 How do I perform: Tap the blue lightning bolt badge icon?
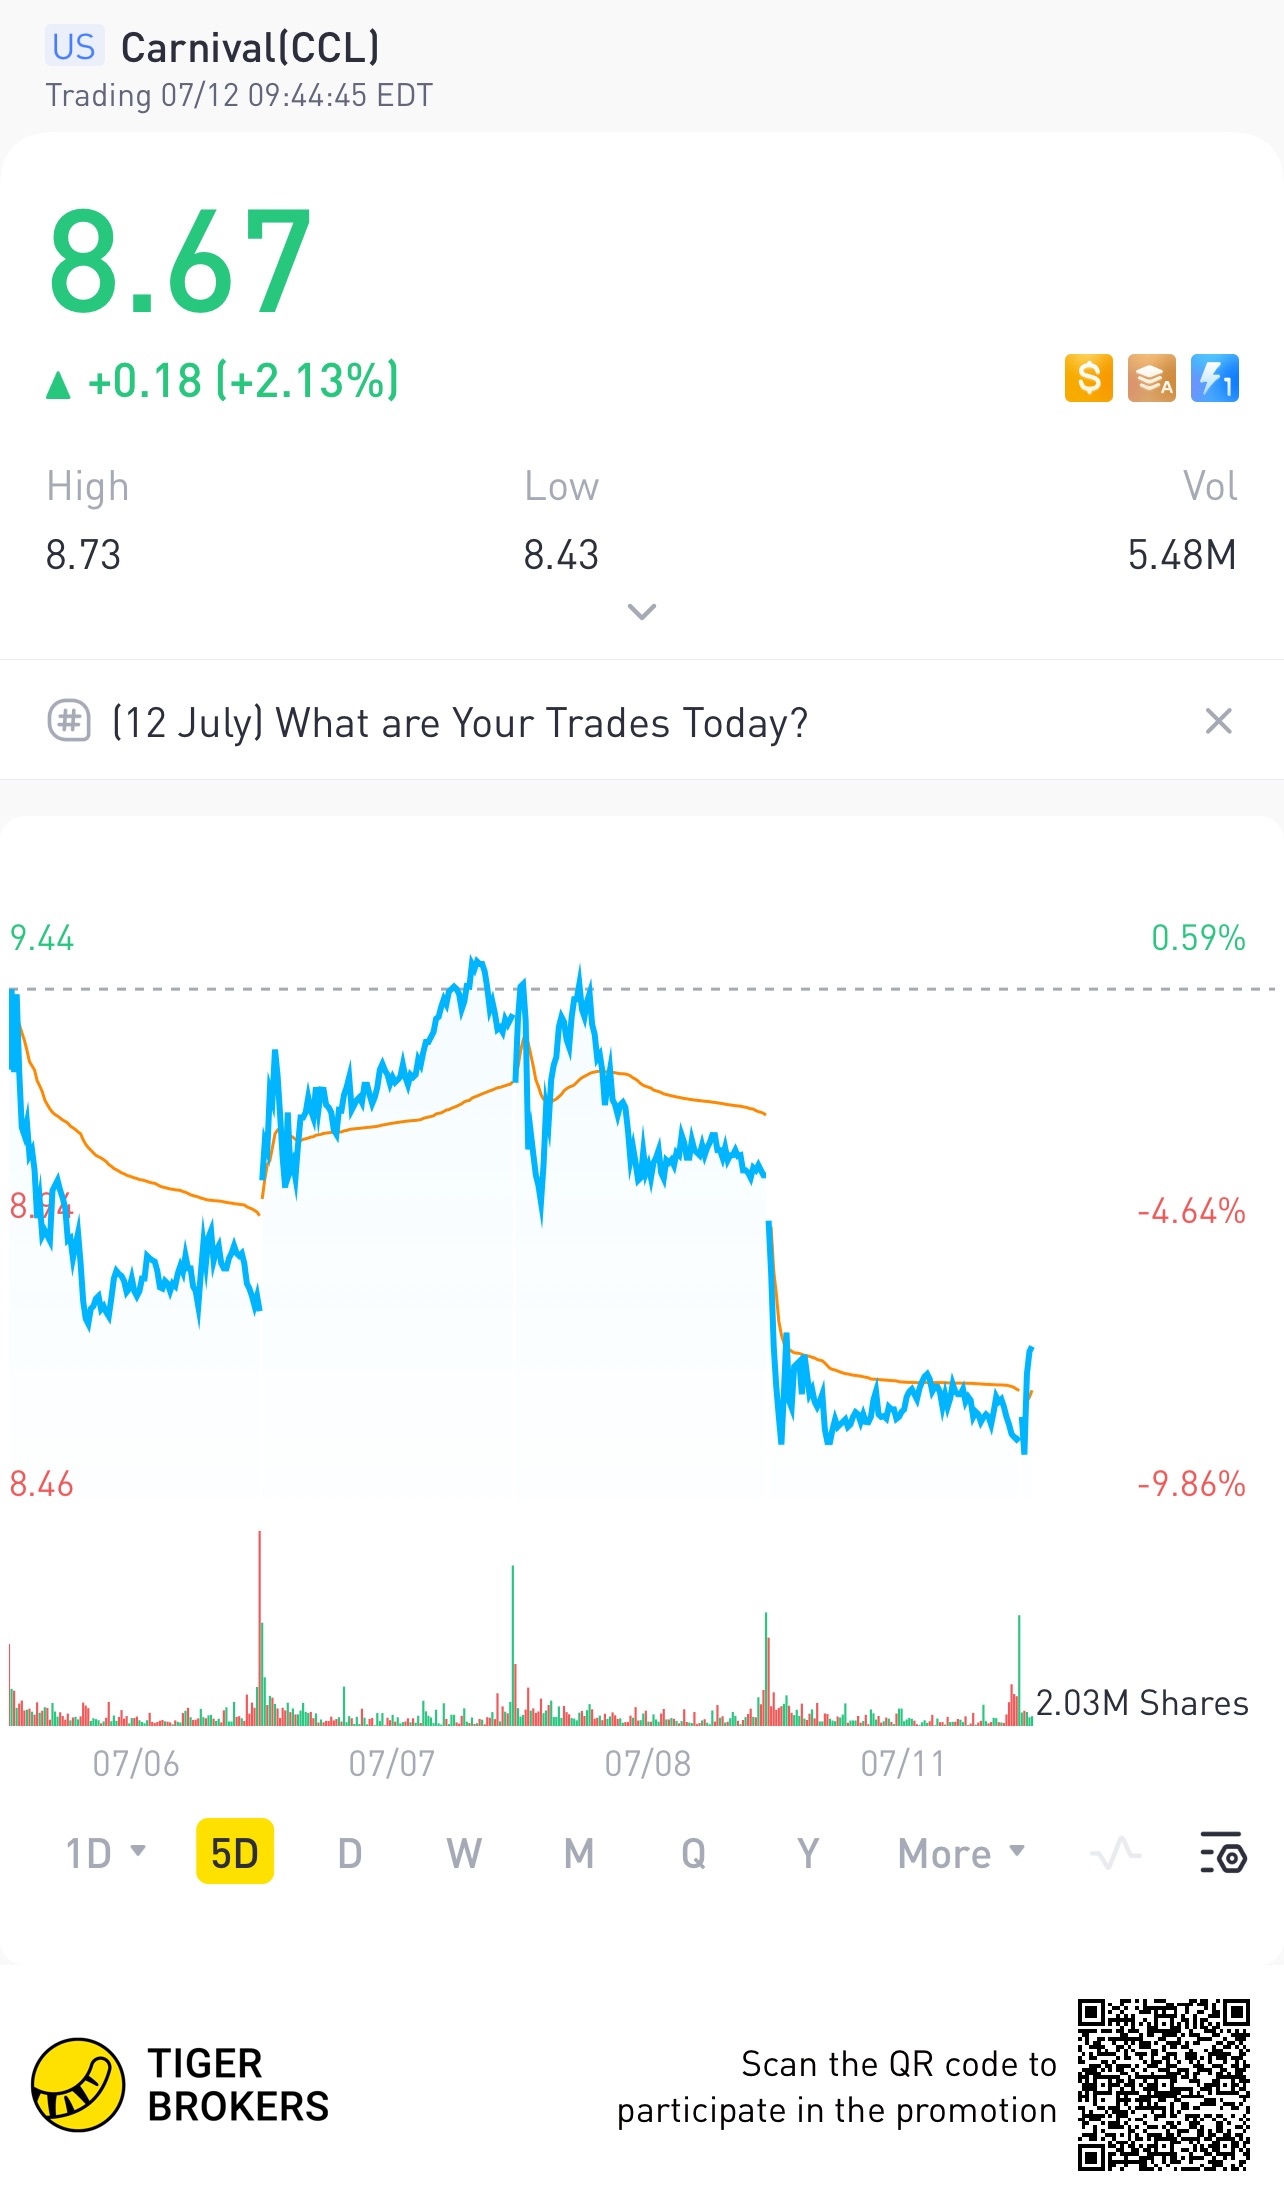[x=1214, y=379]
